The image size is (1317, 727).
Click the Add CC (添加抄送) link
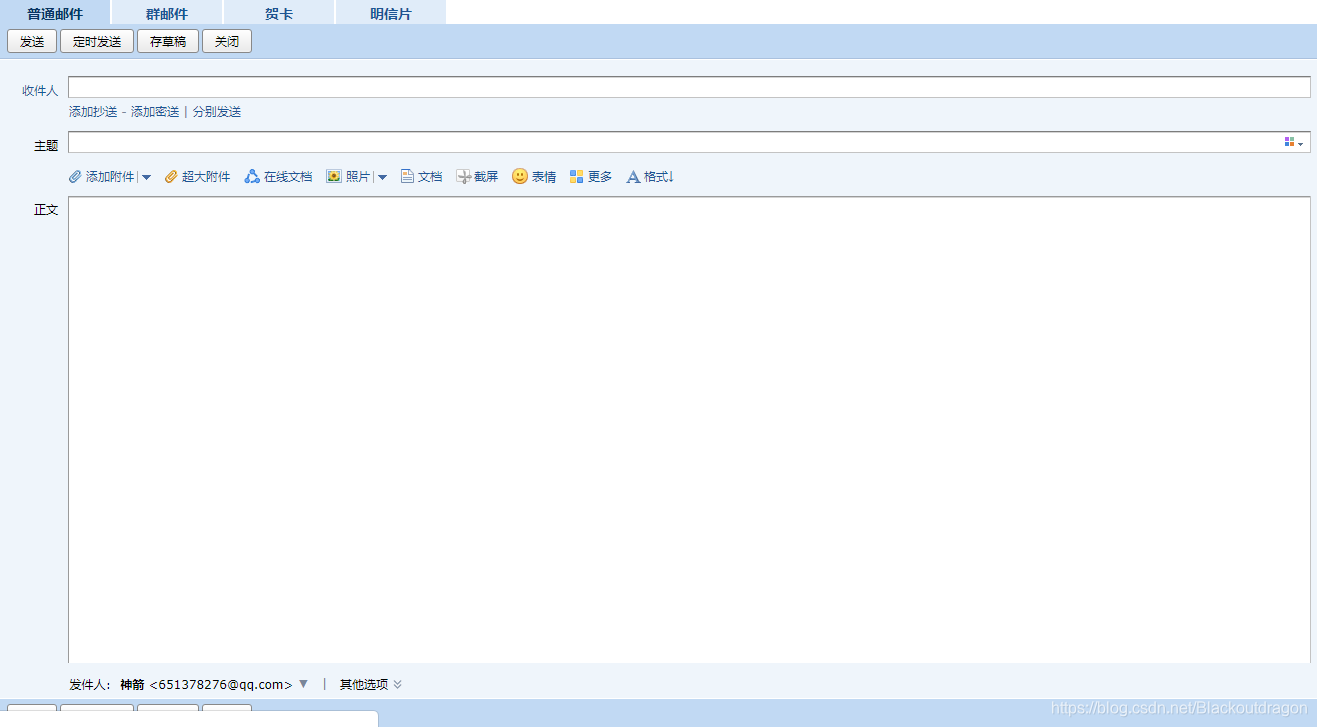[x=93, y=112]
